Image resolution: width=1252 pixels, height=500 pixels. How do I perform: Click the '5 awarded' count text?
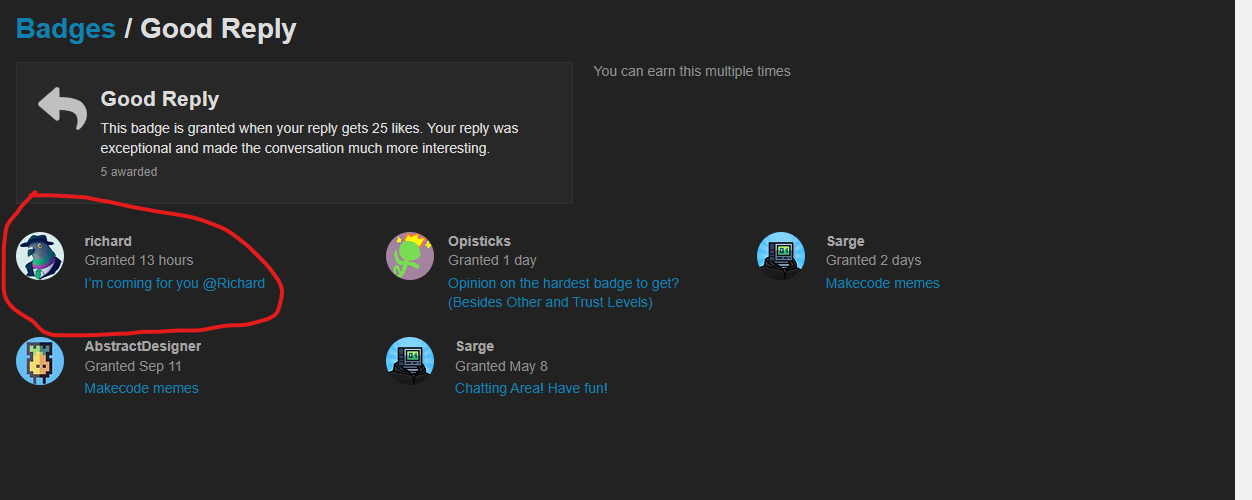pos(129,172)
